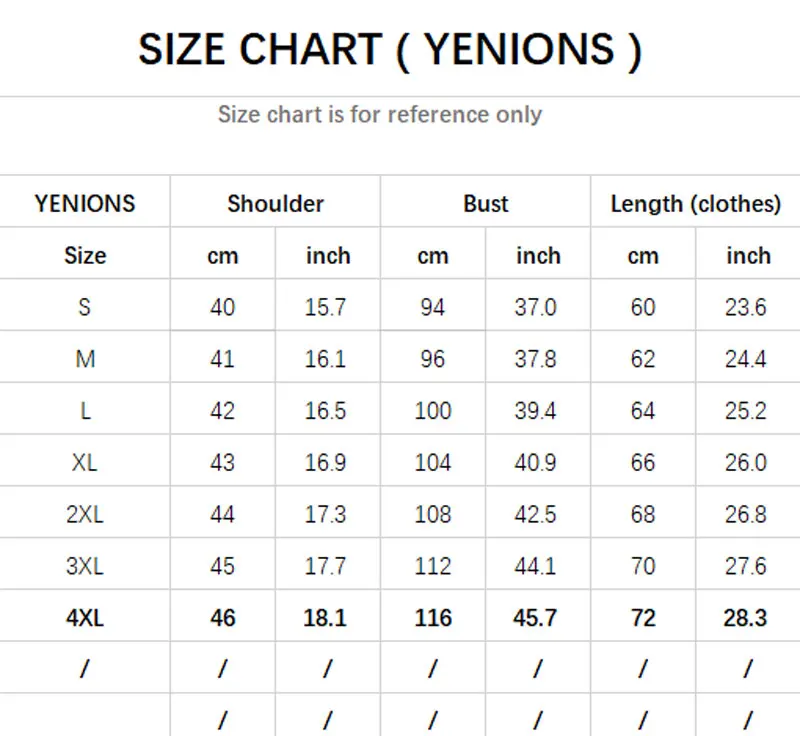Click the Size row label cell

[85, 255]
